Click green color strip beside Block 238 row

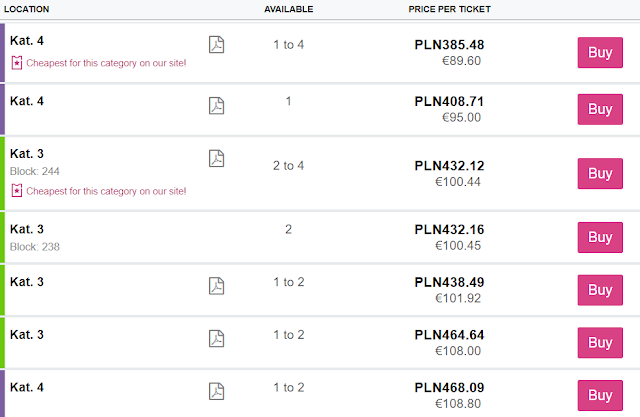point(2,237)
